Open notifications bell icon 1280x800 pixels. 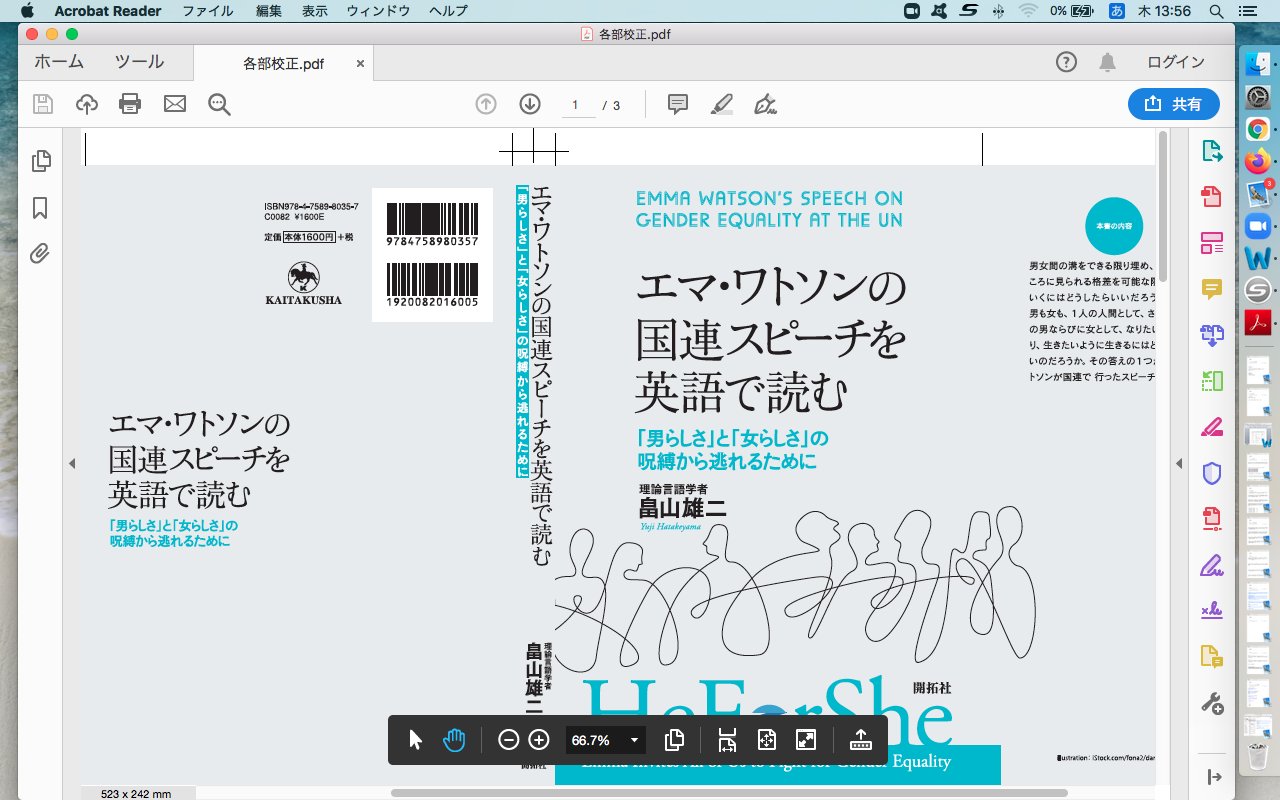(x=1107, y=62)
